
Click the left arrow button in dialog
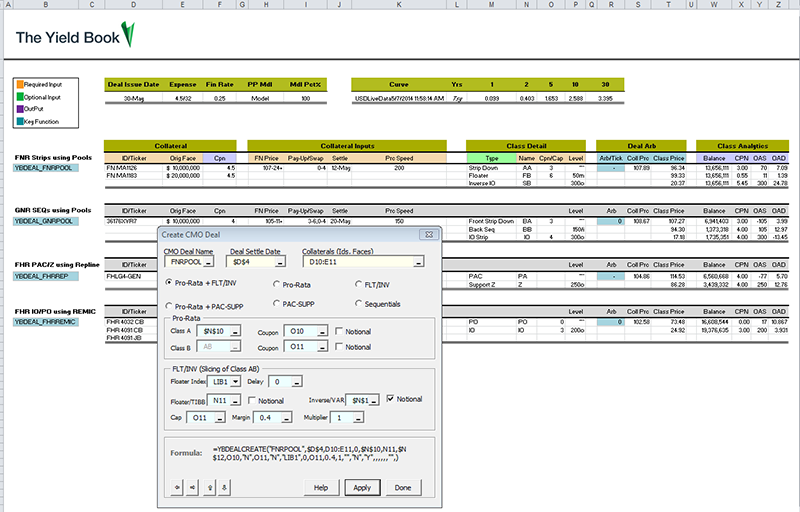pos(177,487)
